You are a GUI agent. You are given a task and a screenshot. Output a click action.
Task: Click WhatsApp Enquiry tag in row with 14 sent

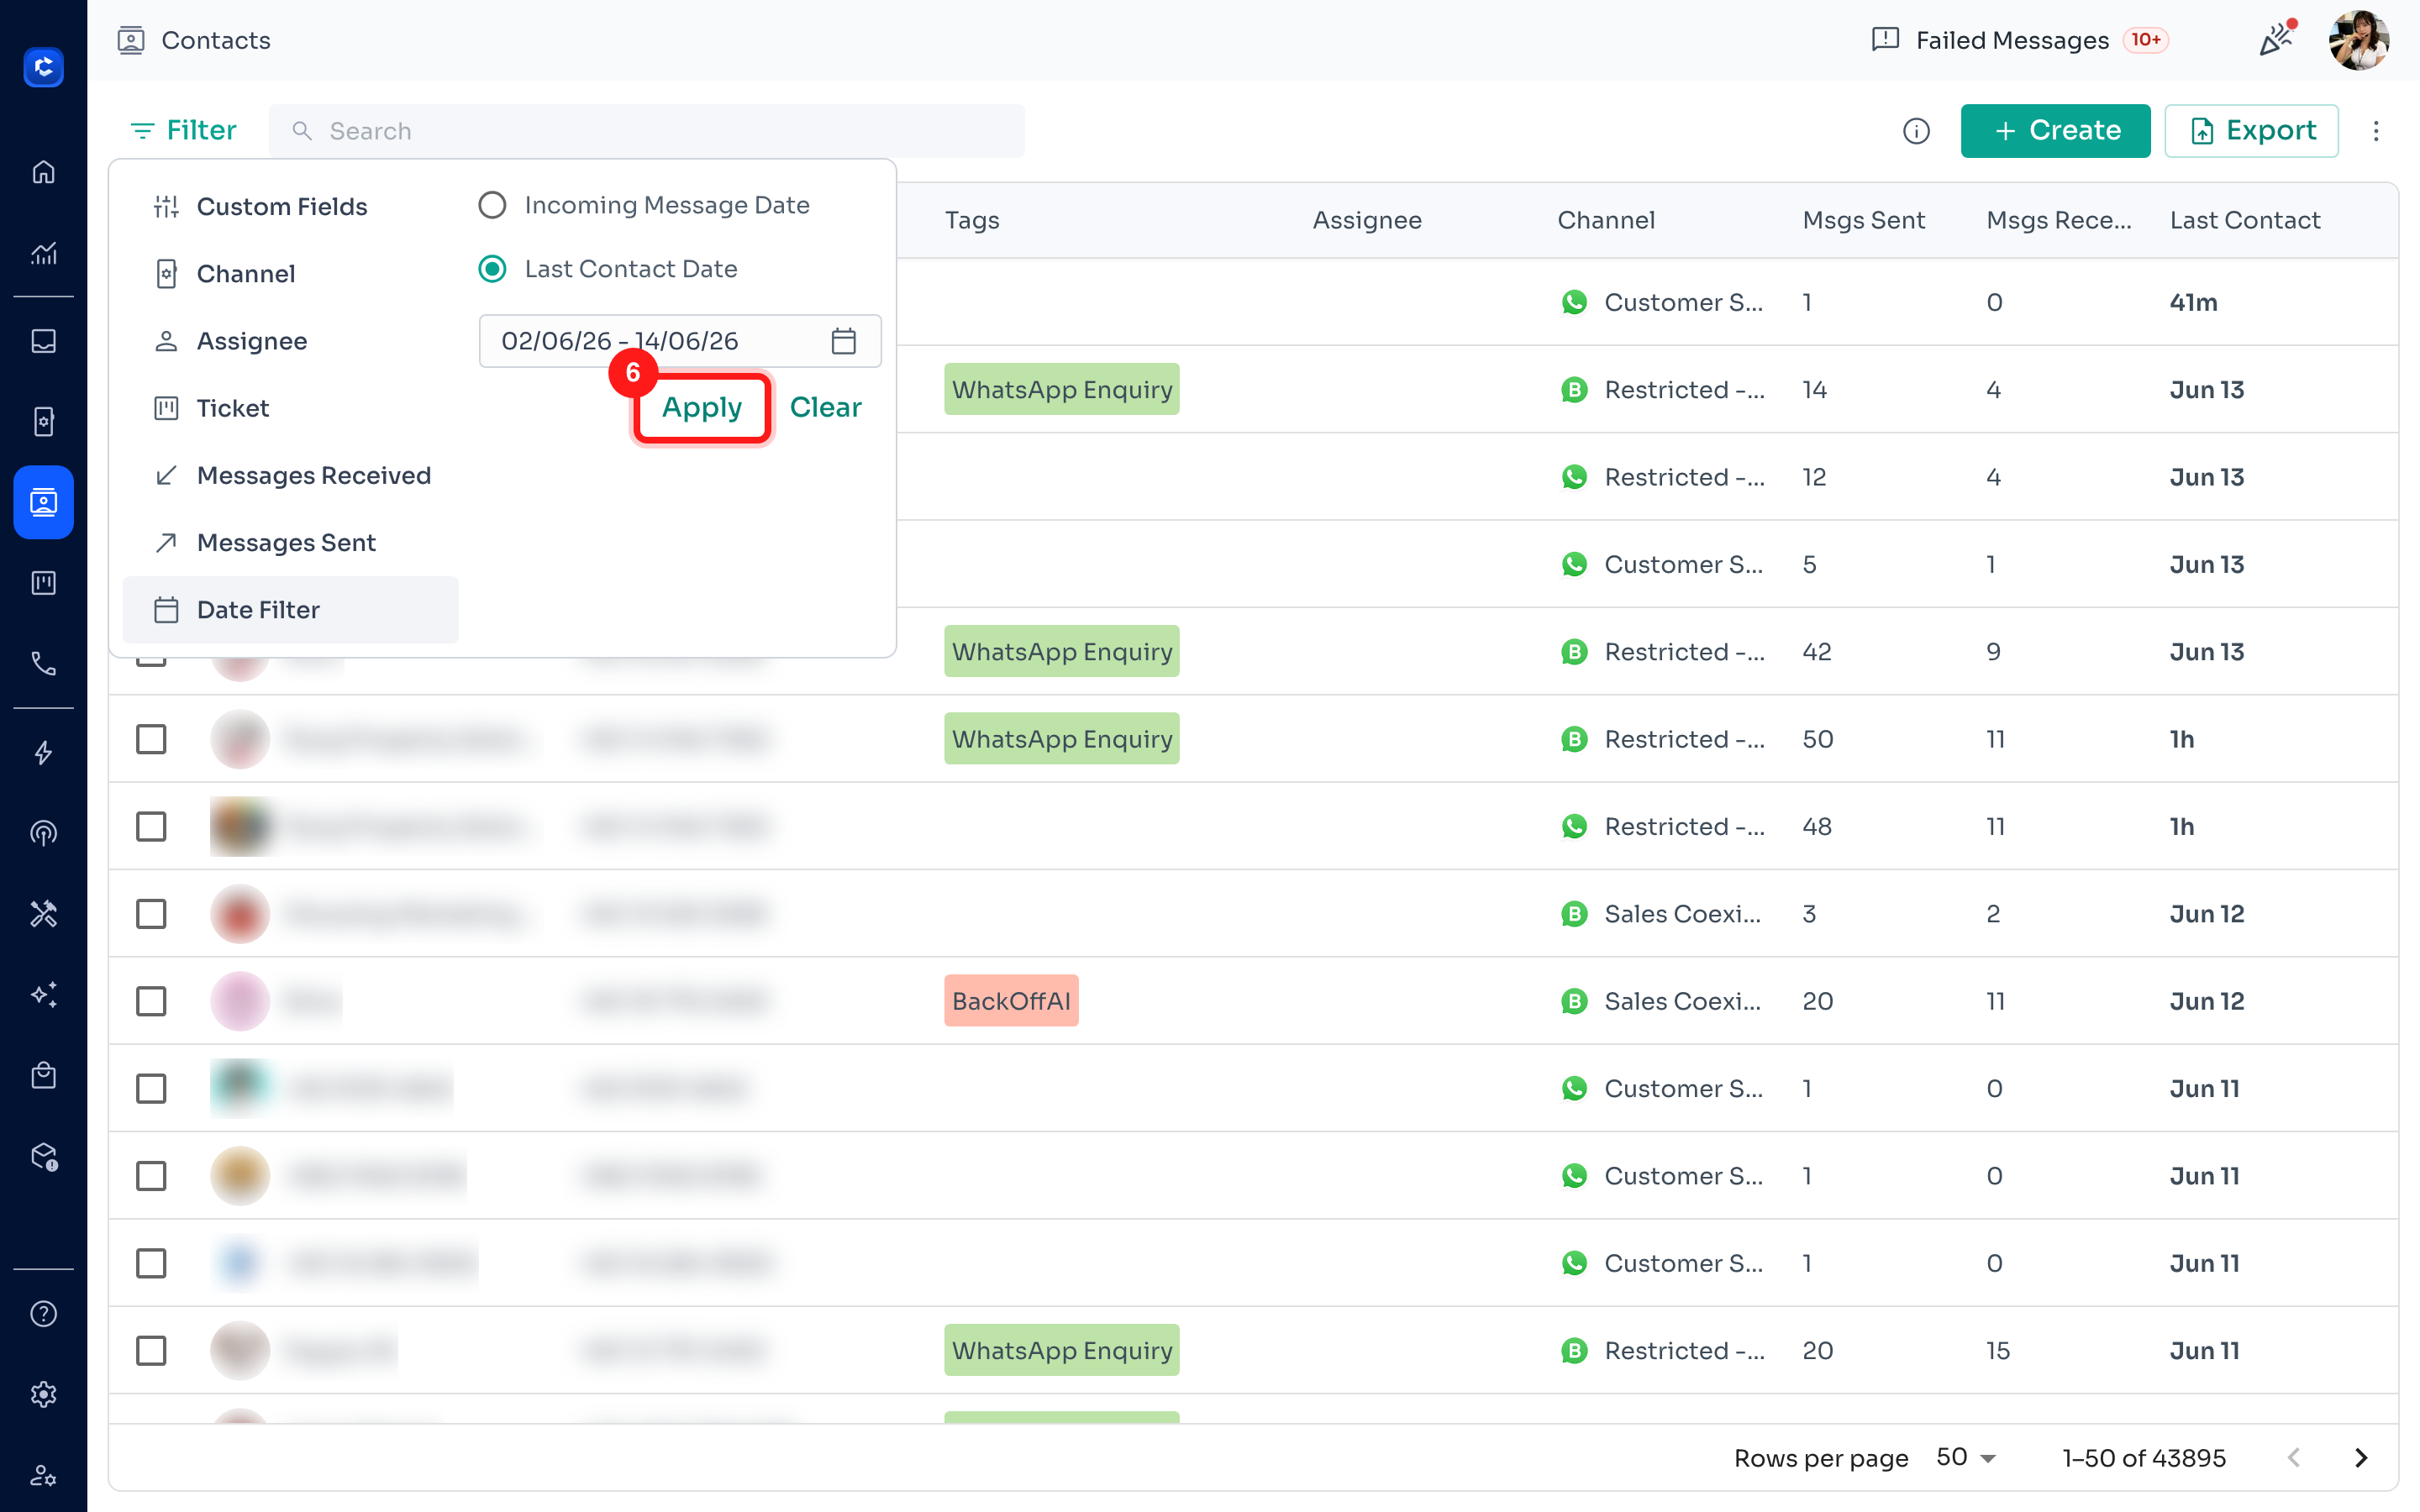pyautogui.click(x=1061, y=389)
